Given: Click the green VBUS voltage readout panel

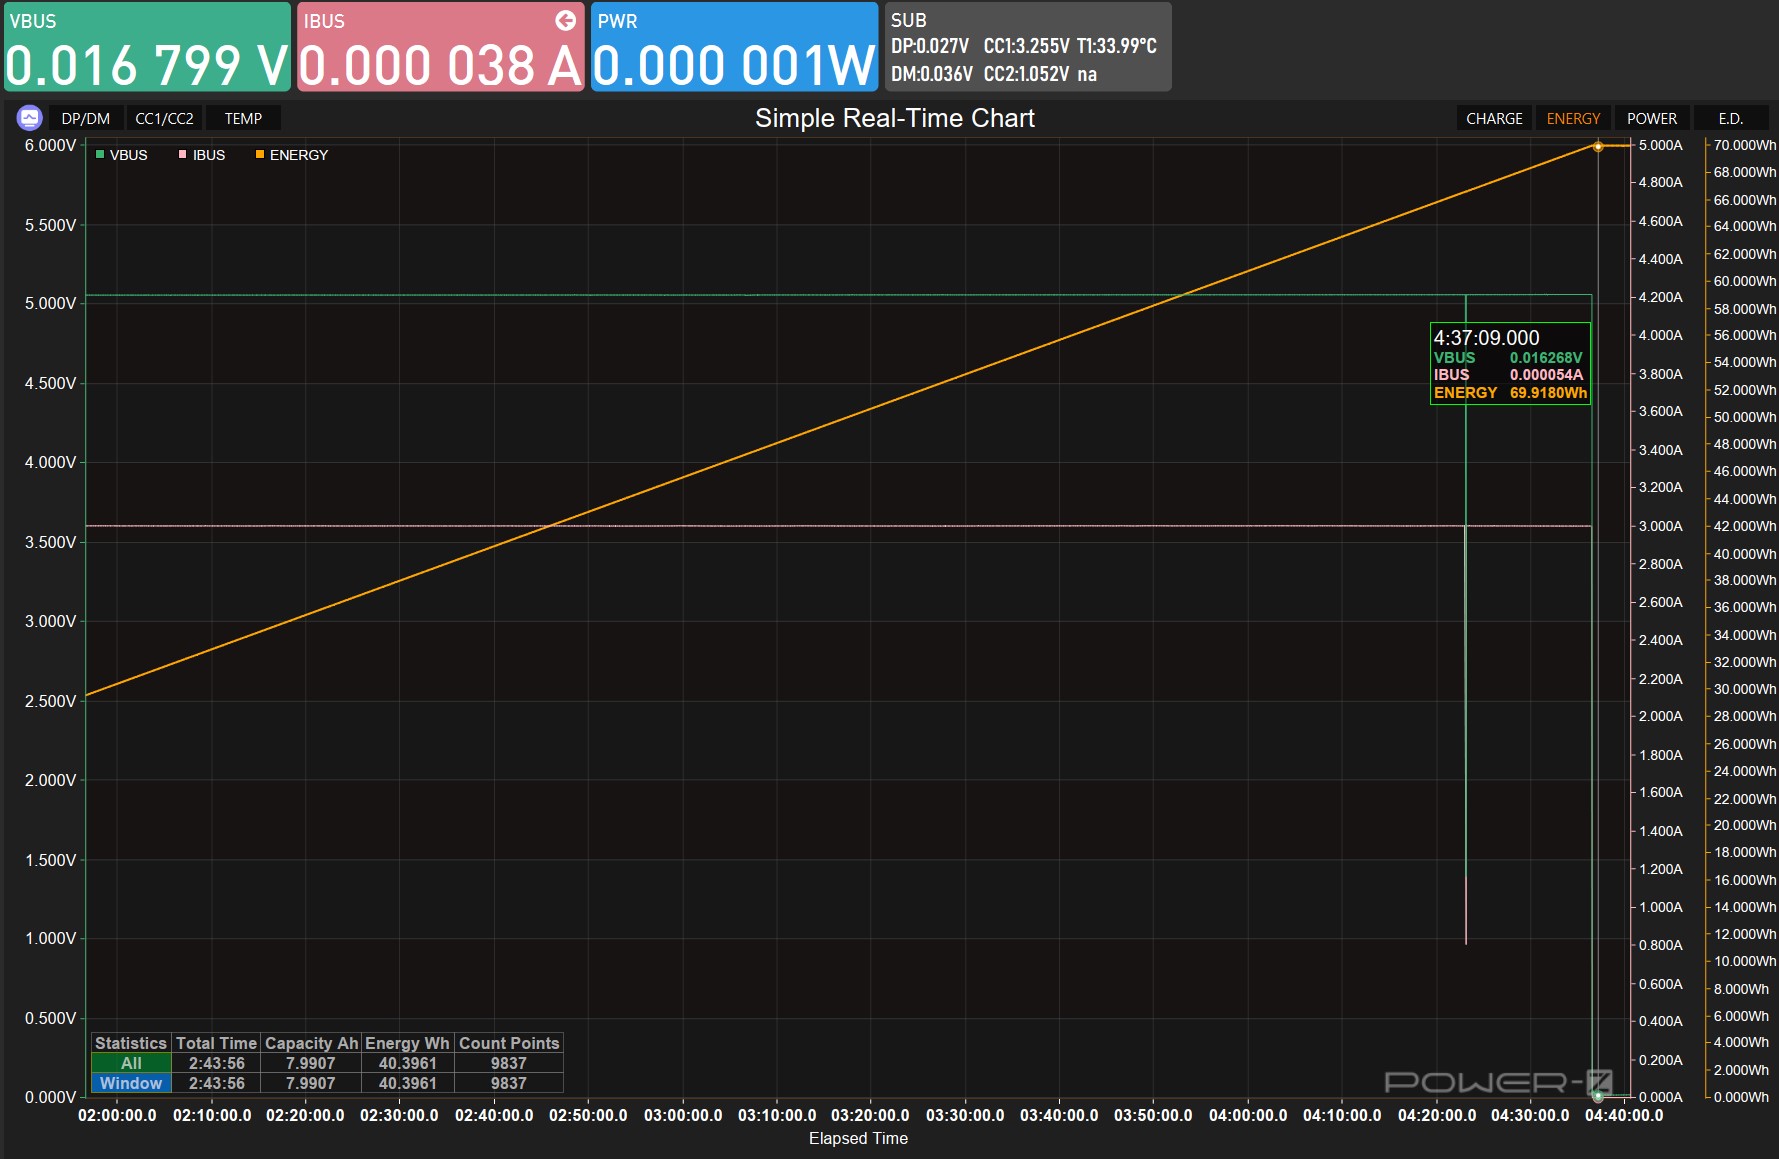Looking at the screenshot, I should click(x=147, y=47).
